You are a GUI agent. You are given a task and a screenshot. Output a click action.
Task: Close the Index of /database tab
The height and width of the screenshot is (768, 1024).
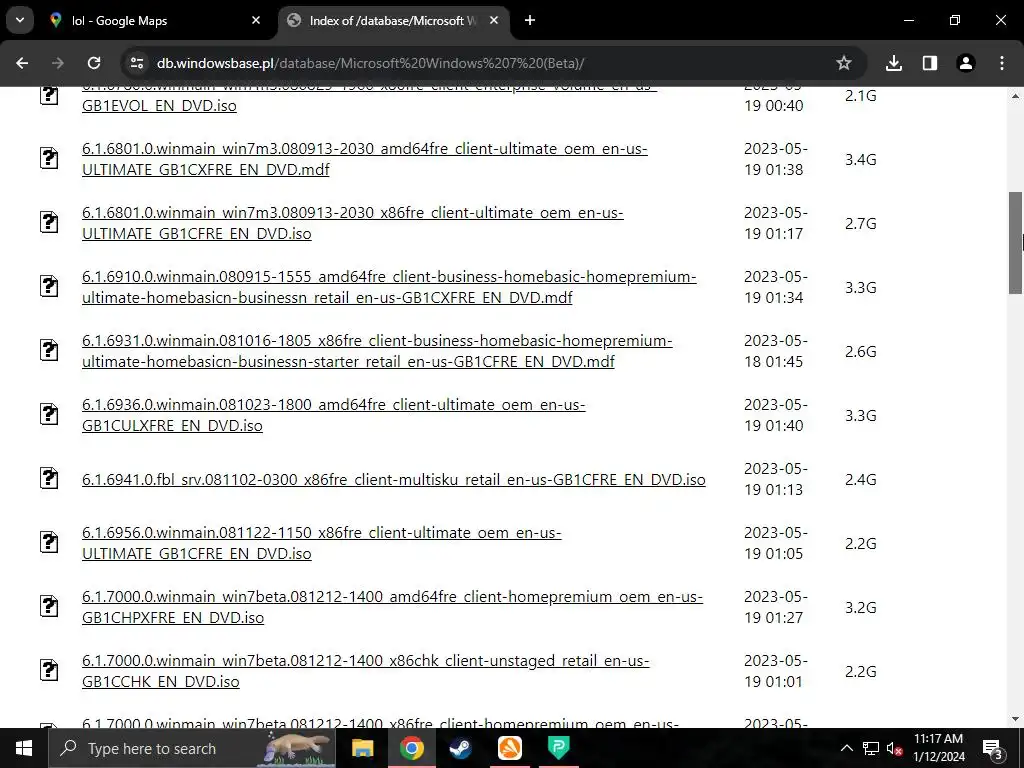click(x=494, y=20)
